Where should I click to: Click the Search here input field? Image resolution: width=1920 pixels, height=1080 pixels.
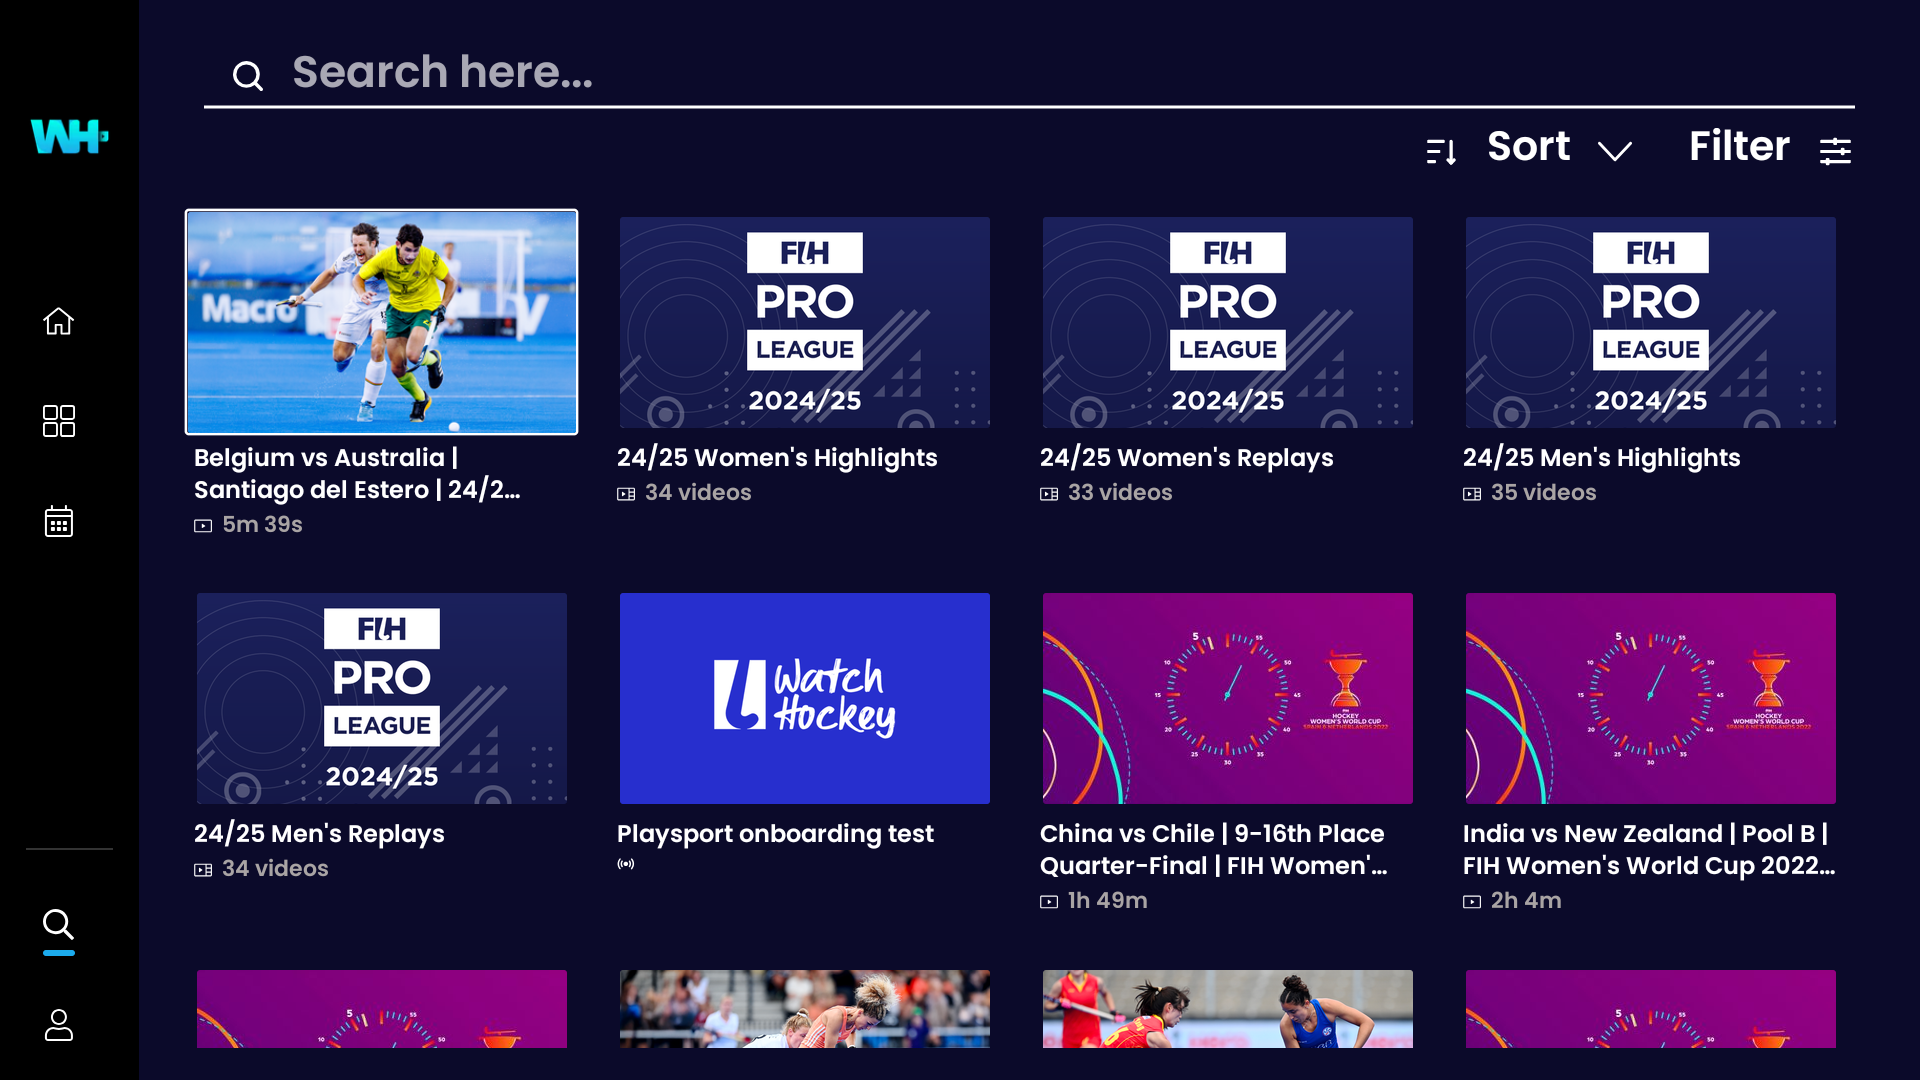click(1029, 73)
